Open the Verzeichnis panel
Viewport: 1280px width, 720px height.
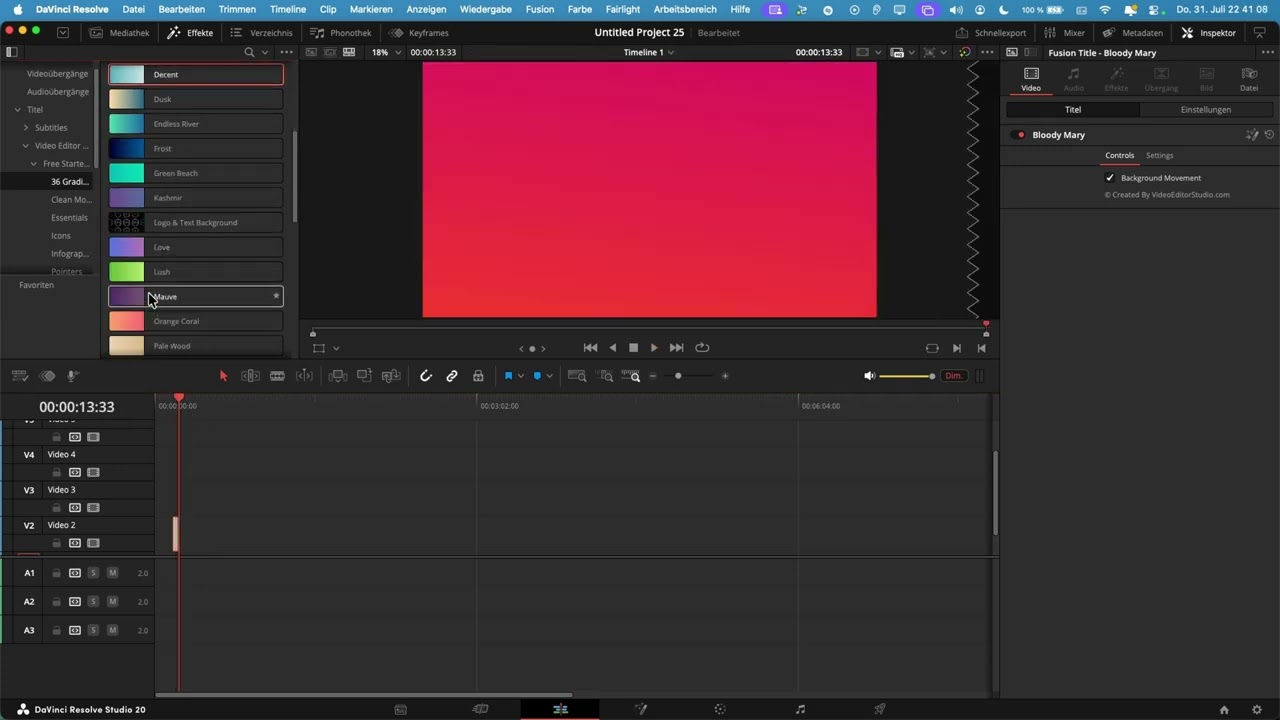coord(261,33)
